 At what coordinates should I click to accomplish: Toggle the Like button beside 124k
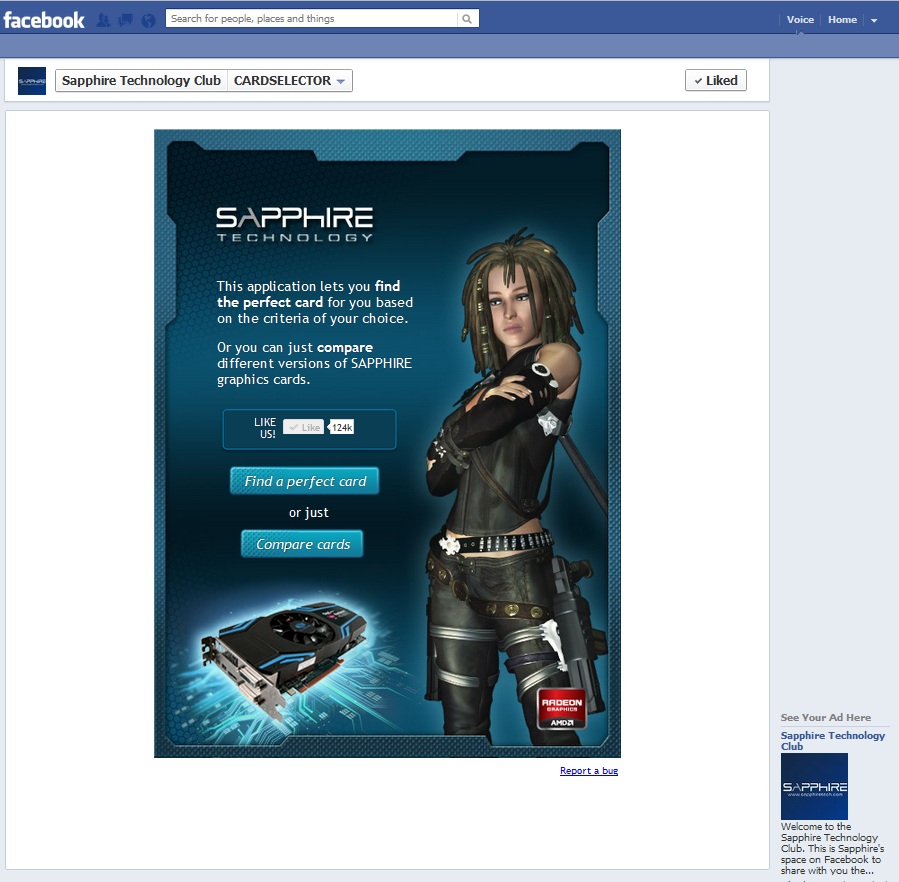point(303,427)
